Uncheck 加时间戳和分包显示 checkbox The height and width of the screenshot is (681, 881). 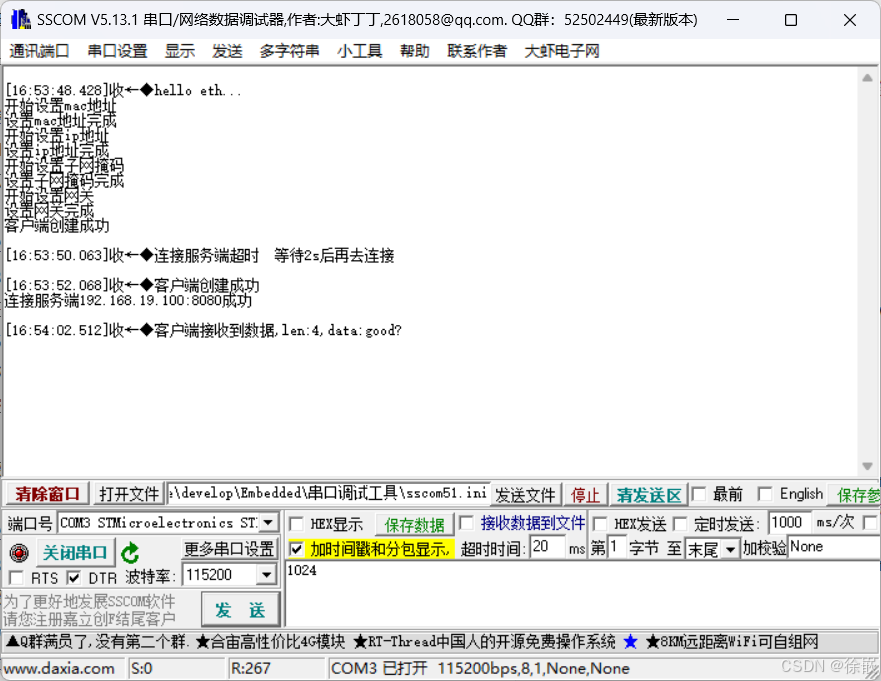click(296, 548)
